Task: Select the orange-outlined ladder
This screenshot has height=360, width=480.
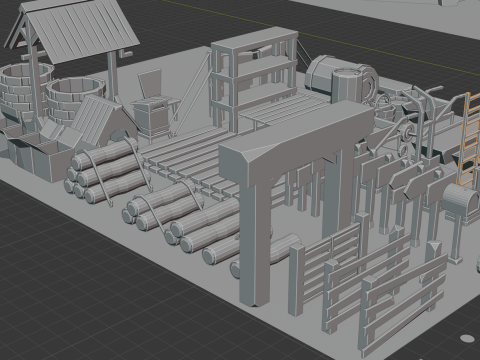Action: (x=469, y=140)
